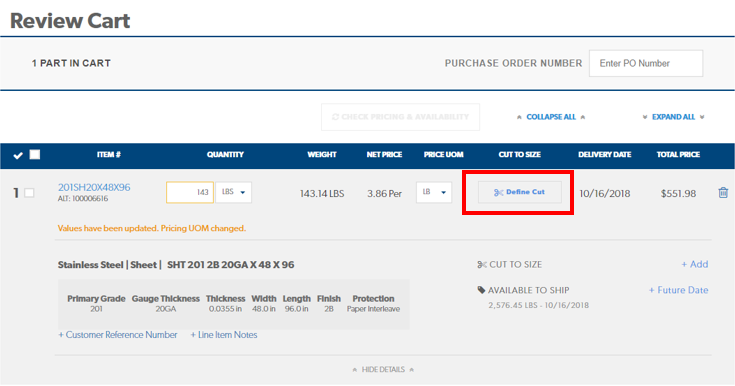Screen dimensions: 735x386
Task: Choose a + Future Date for shipping
Action: tap(678, 290)
